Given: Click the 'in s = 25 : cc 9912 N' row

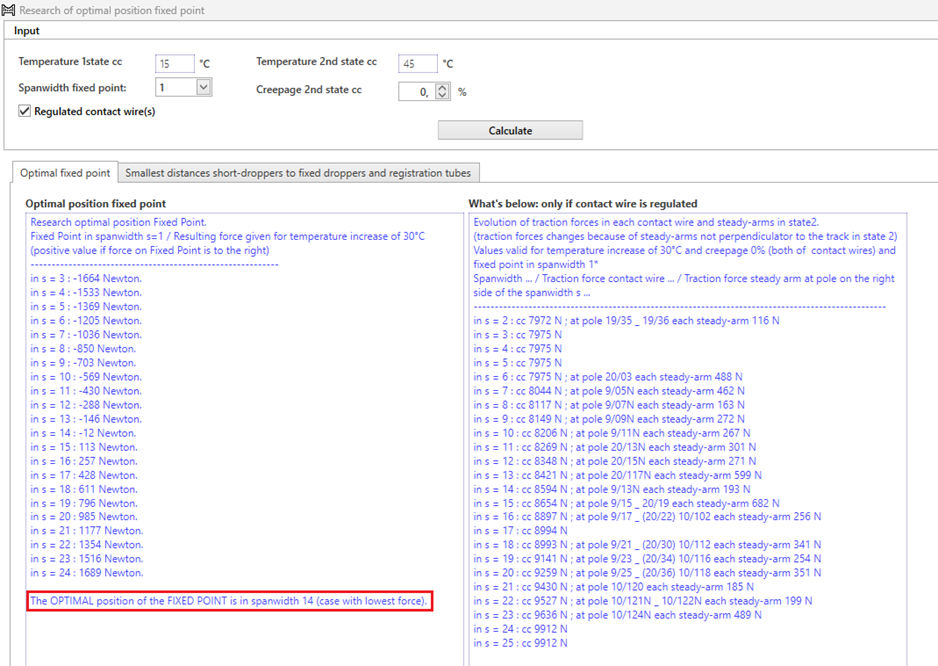Looking at the screenshot, I should coord(520,643).
